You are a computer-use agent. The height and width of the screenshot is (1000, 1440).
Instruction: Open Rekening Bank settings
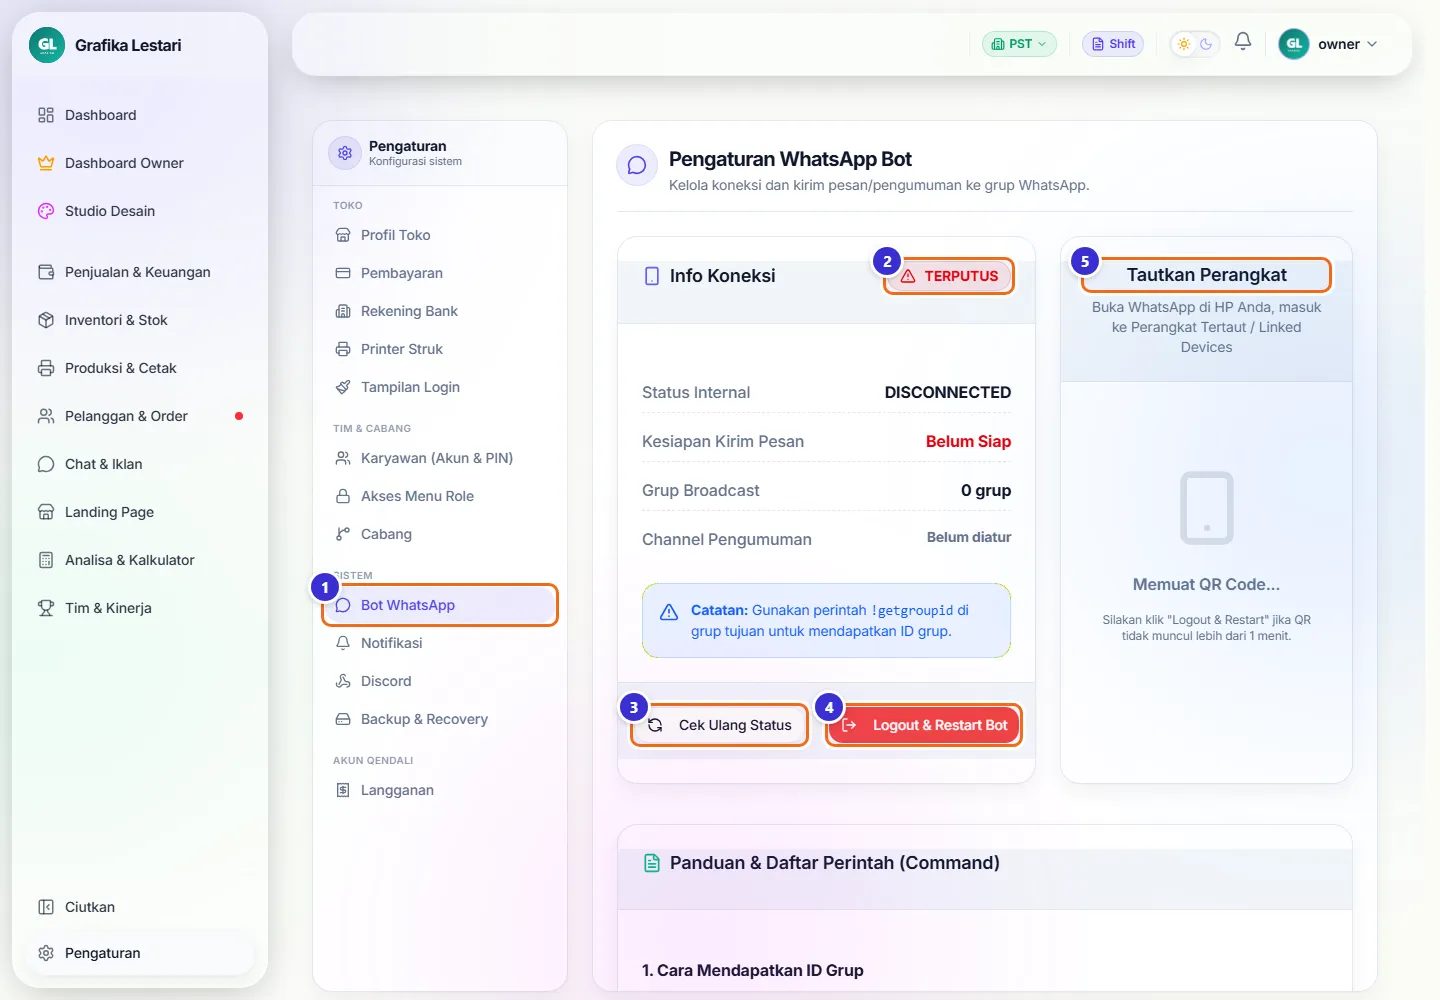pos(440,311)
